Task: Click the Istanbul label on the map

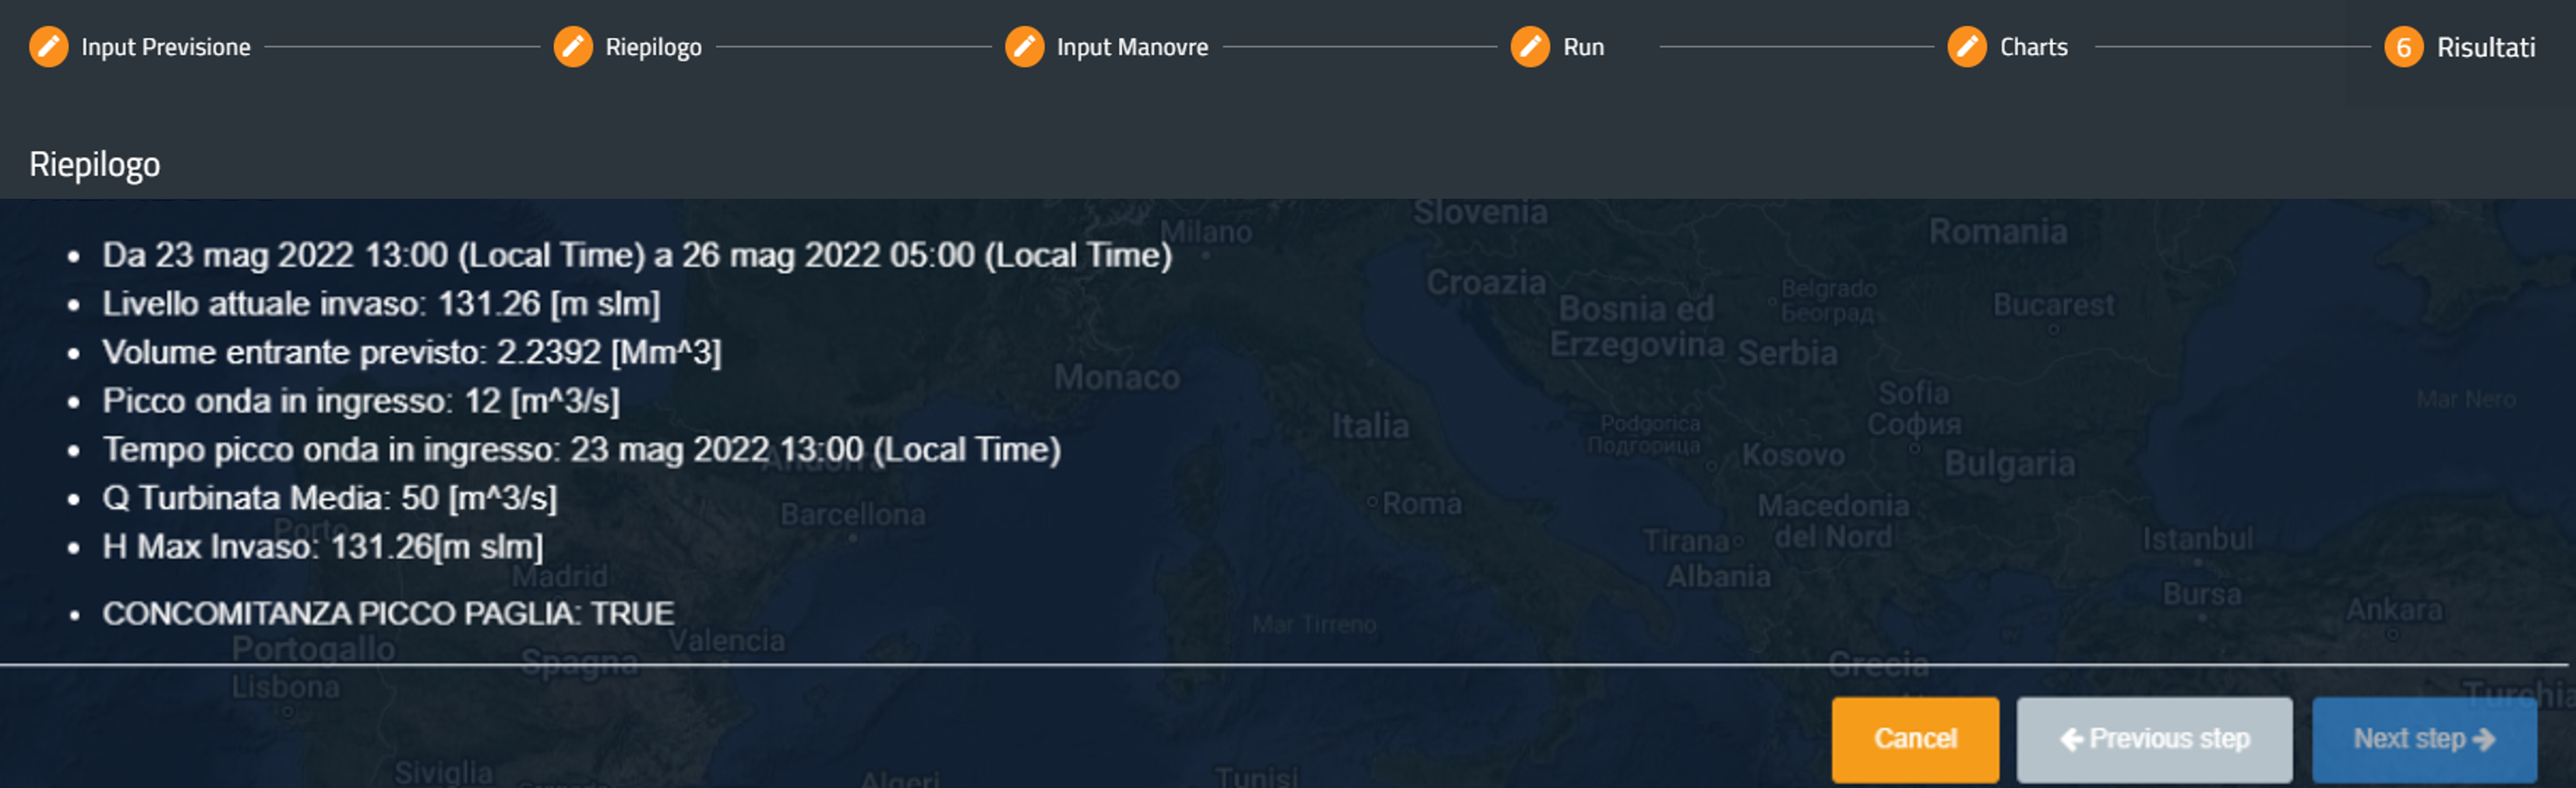Action: point(2197,539)
